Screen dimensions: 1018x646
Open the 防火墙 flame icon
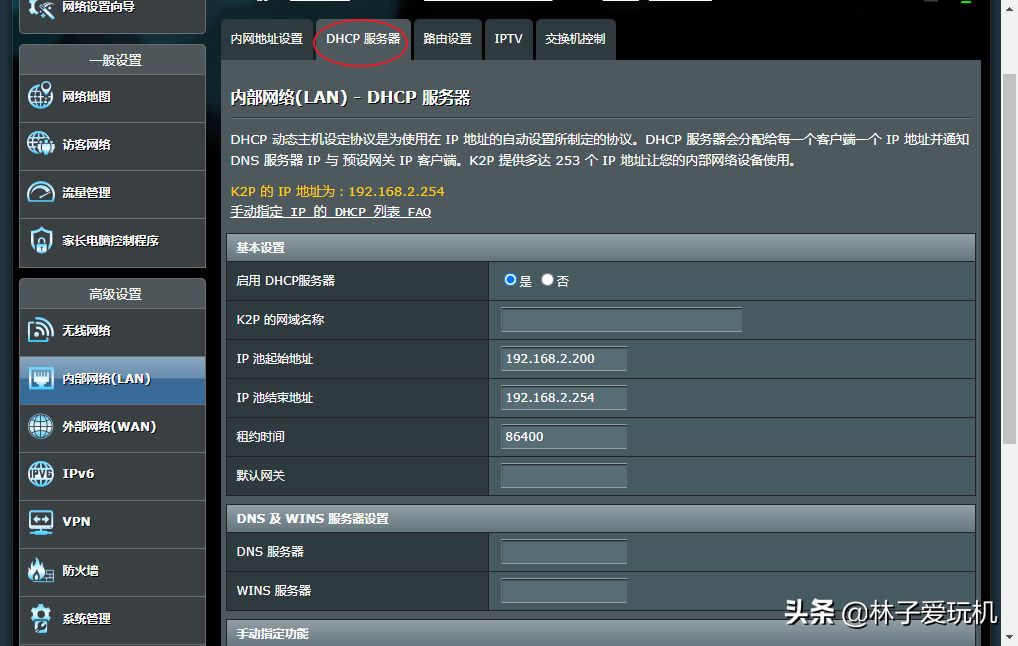pos(41,570)
